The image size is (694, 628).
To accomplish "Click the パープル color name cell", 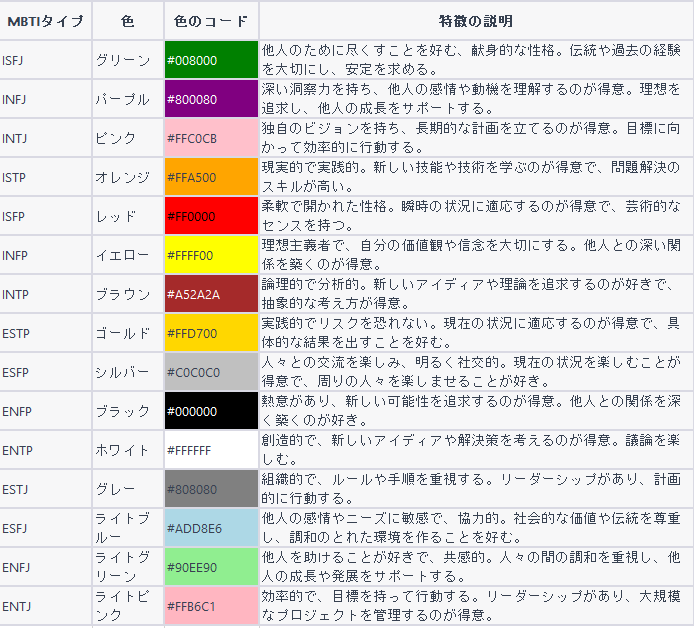I will 128,99.
